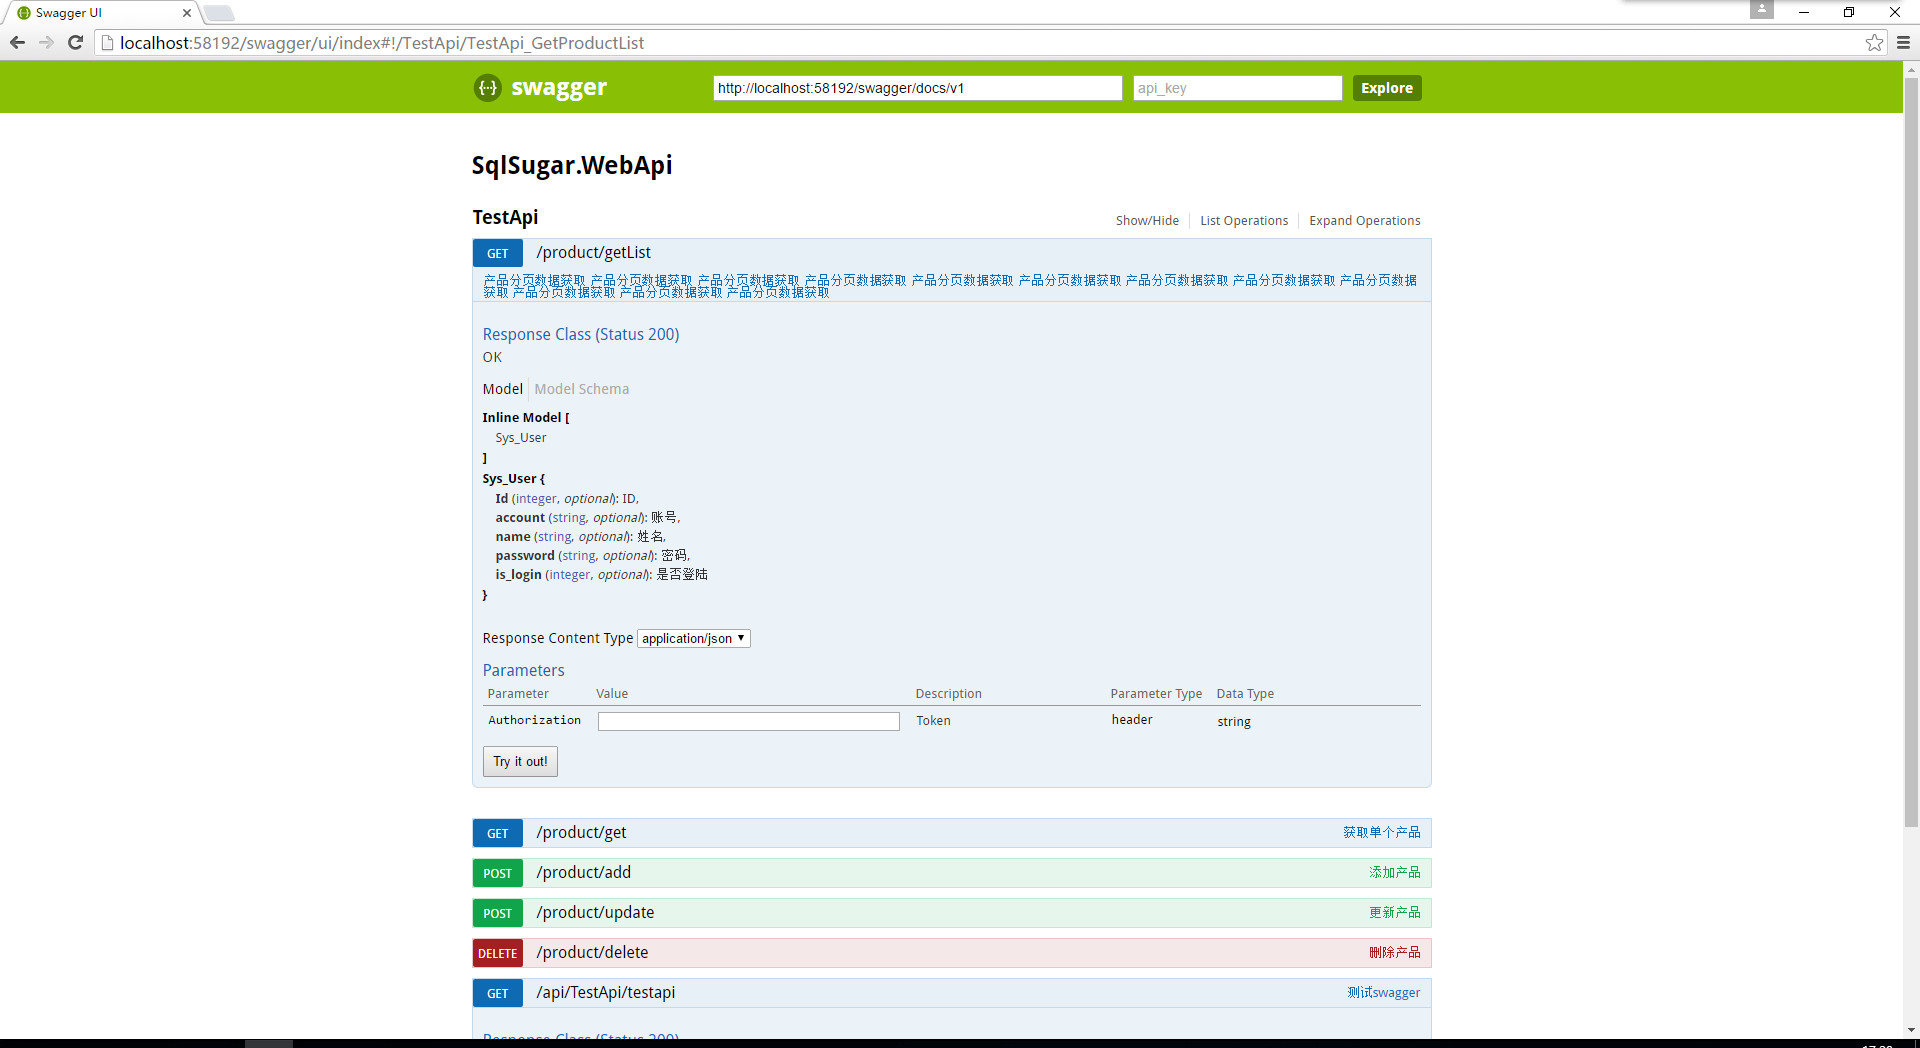The height and width of the screenshot is (1048, 1920).
Task: Click the Explore button
Action: tap(1387, 88)
